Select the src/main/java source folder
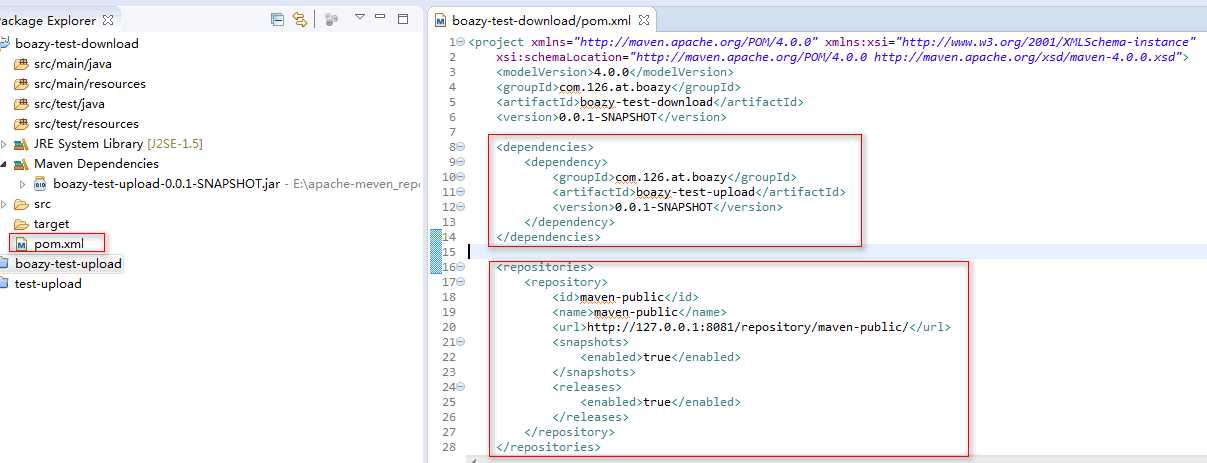The image size is (1207, 463). 73,63
